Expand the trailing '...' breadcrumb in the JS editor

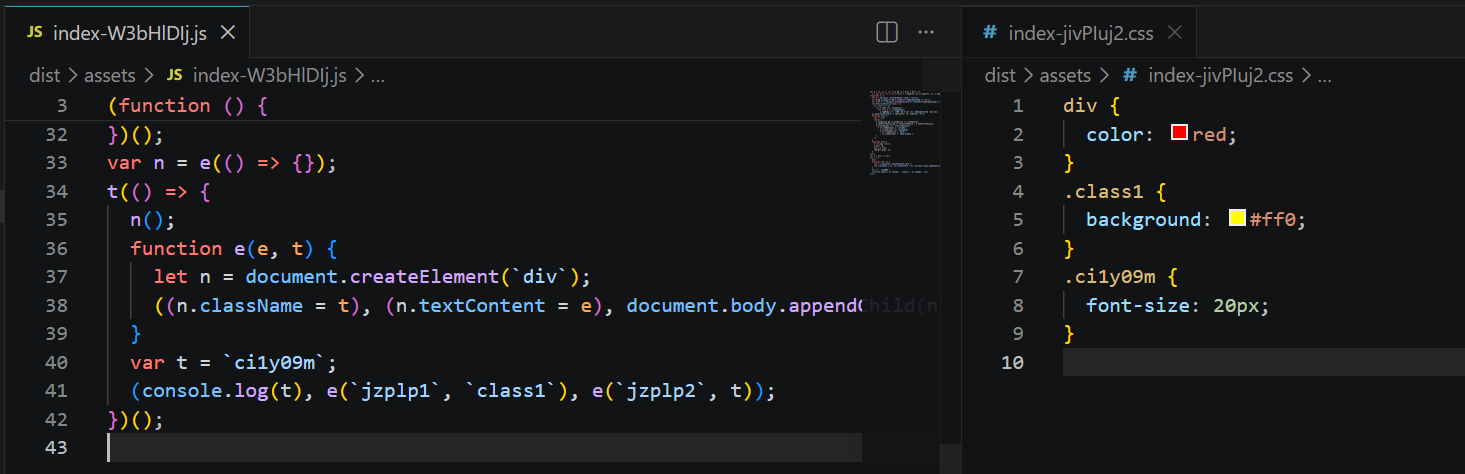[378, 75]
